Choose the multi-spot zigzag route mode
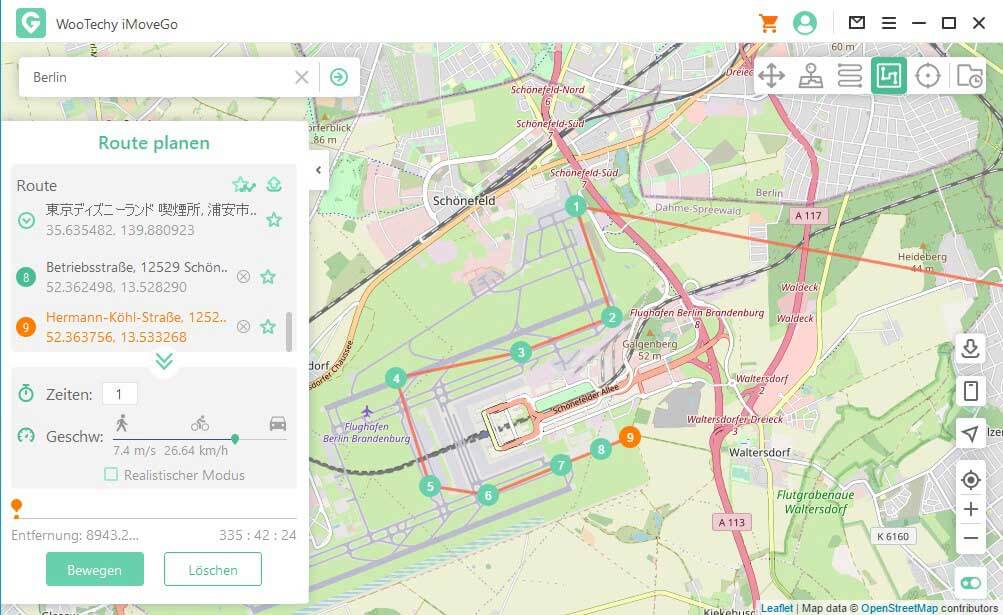Viewport: 1003px width, 615px height. click(850, 74)
